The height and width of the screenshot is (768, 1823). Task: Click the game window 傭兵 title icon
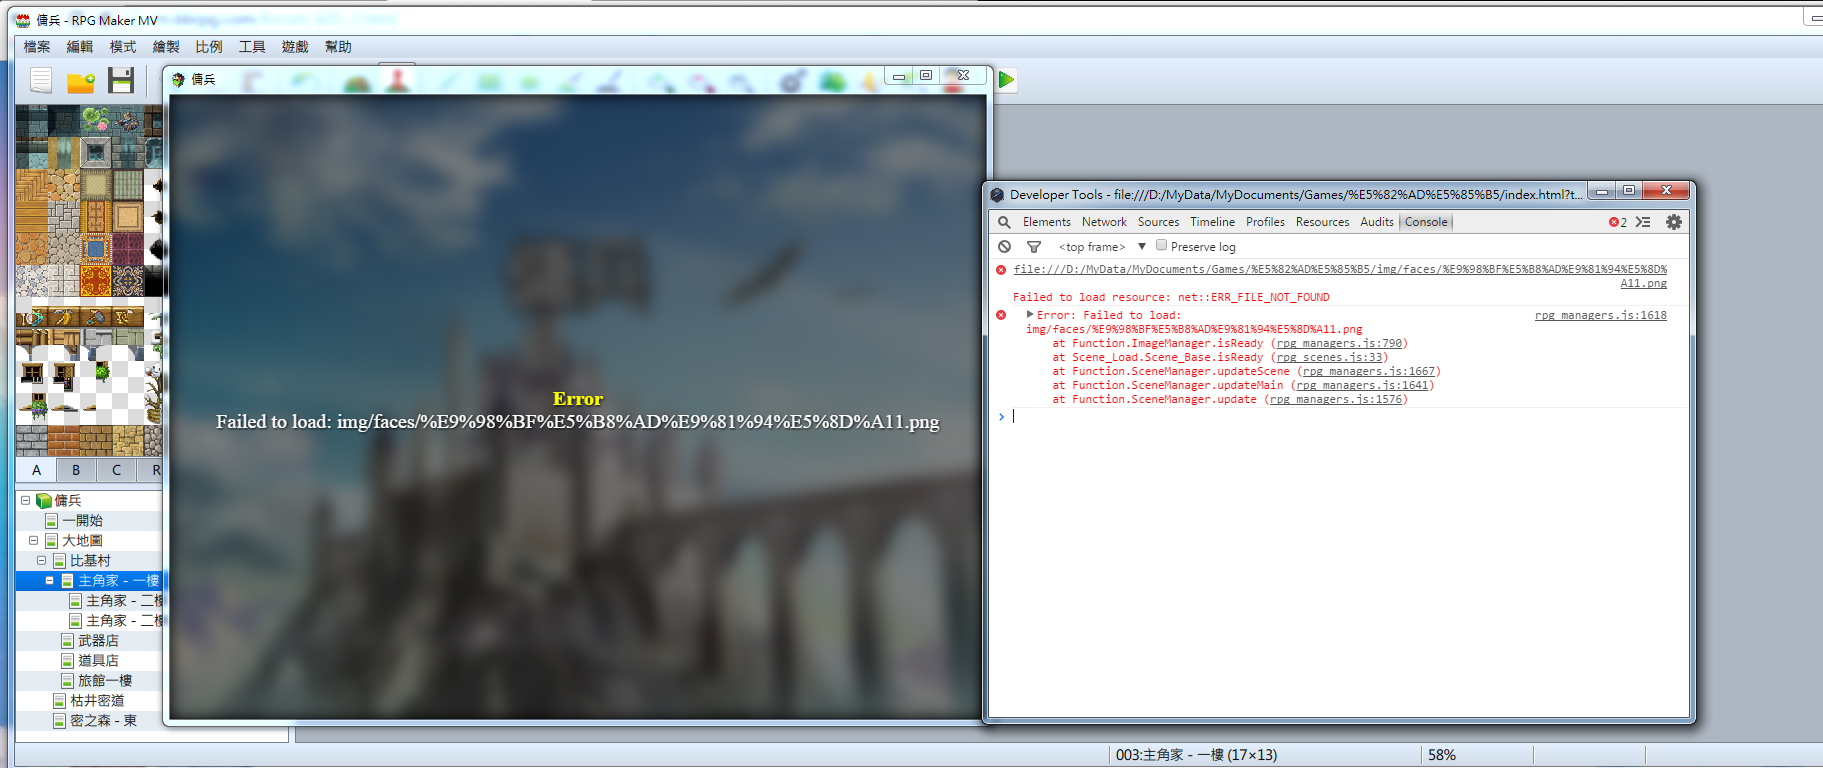[x=178, y=79]
